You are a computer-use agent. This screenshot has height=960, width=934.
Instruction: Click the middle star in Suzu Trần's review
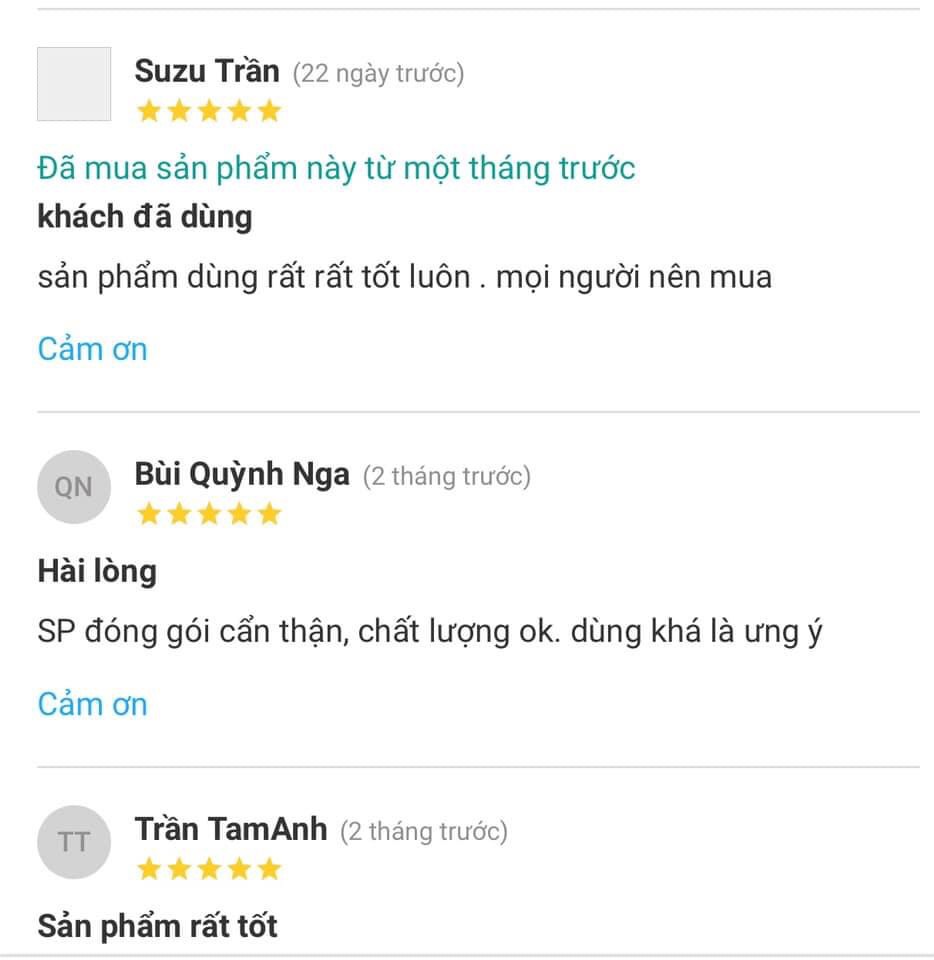point(208,110)
